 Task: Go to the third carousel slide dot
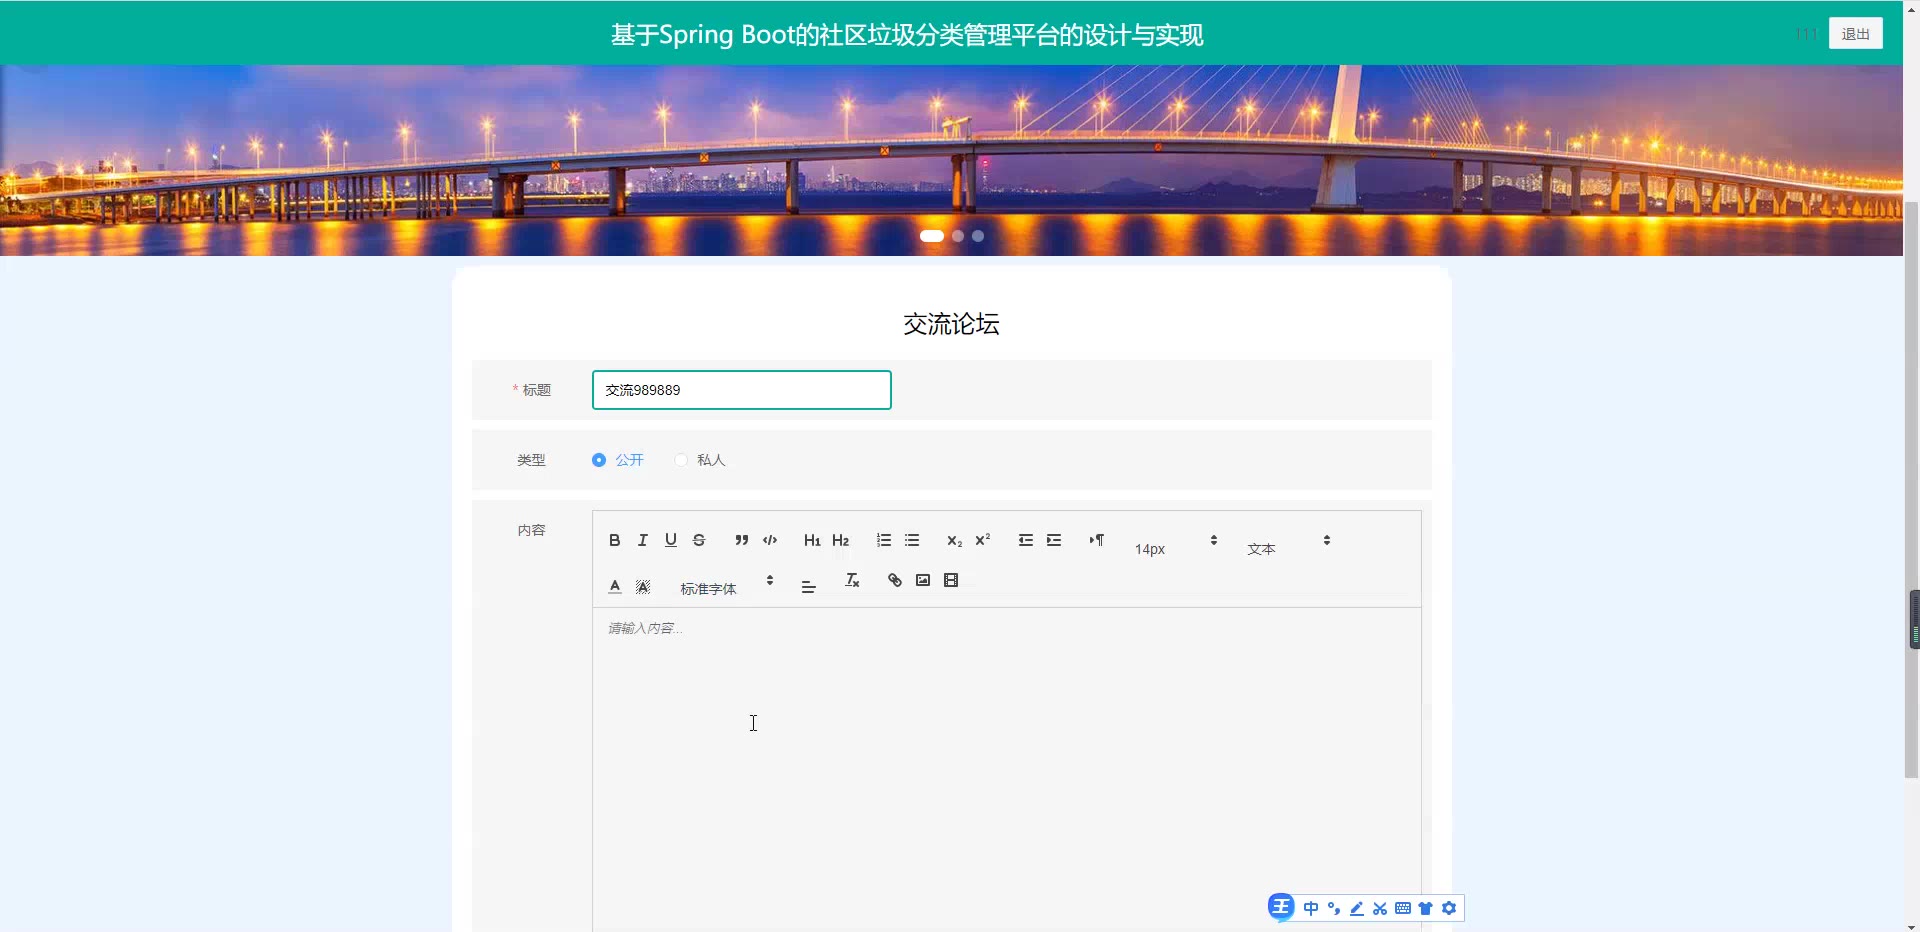(x=978, y=236)
